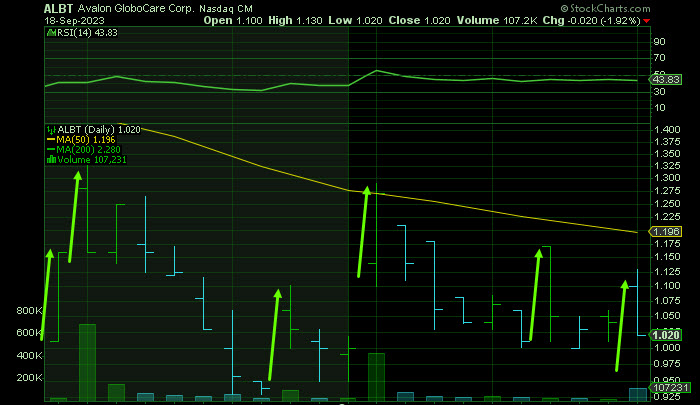The image size is (700, 405).
Task: Click the 0.975 price axis label
Action: pyautogui.click(x=667, y=363)
